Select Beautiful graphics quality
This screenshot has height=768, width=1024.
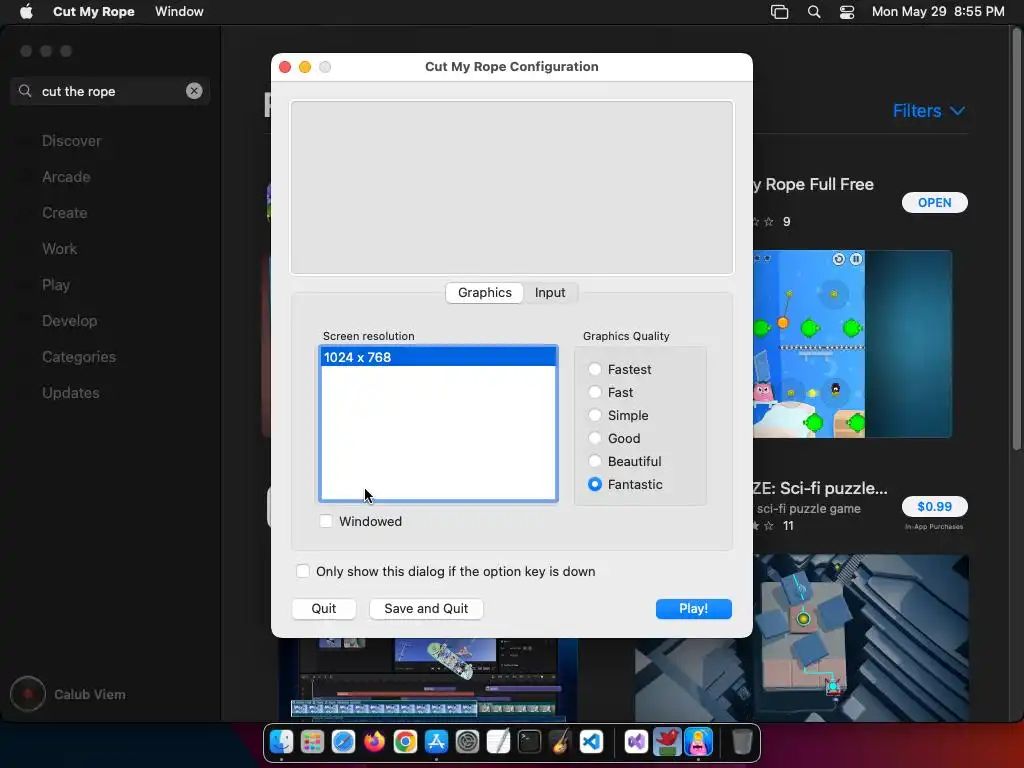pos(594,461)
